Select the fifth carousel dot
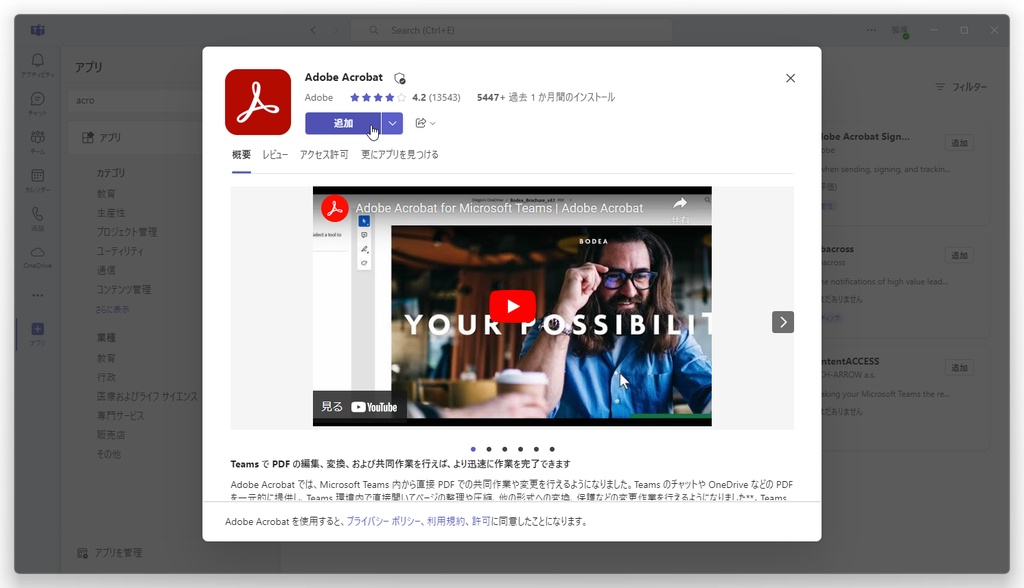 coord(536,449)
